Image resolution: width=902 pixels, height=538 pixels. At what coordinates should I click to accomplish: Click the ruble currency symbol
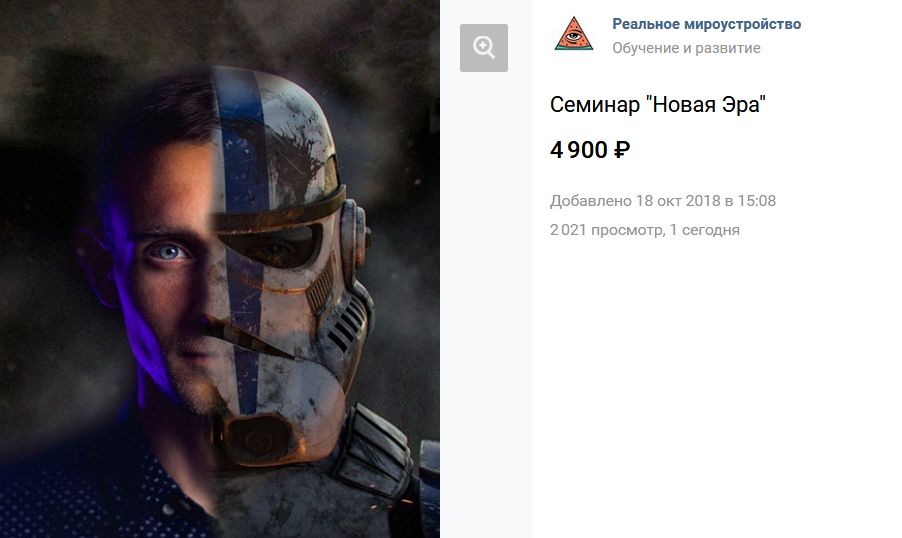(x=622, y=150)
